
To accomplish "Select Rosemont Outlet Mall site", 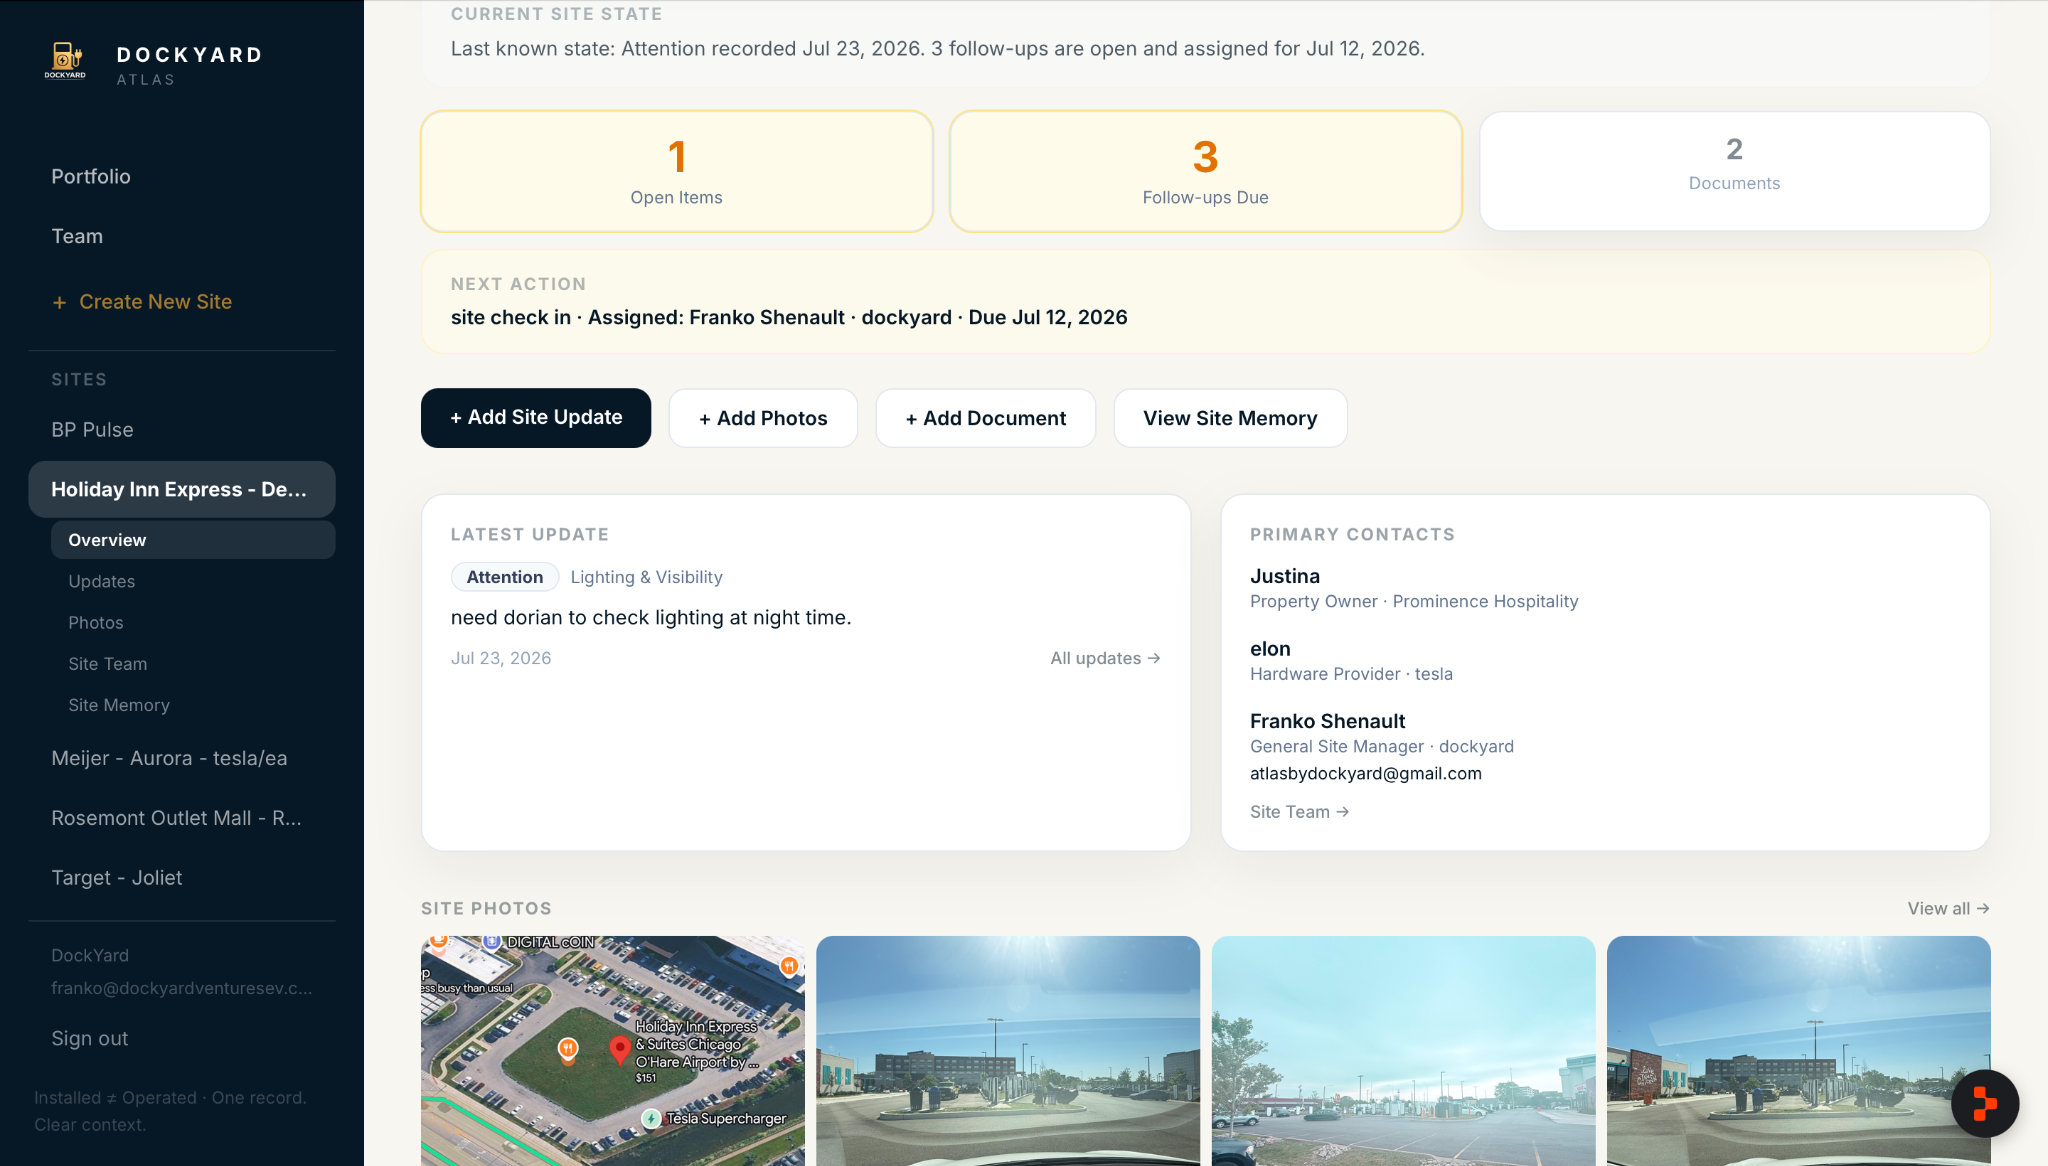I will tap(176, 818).
